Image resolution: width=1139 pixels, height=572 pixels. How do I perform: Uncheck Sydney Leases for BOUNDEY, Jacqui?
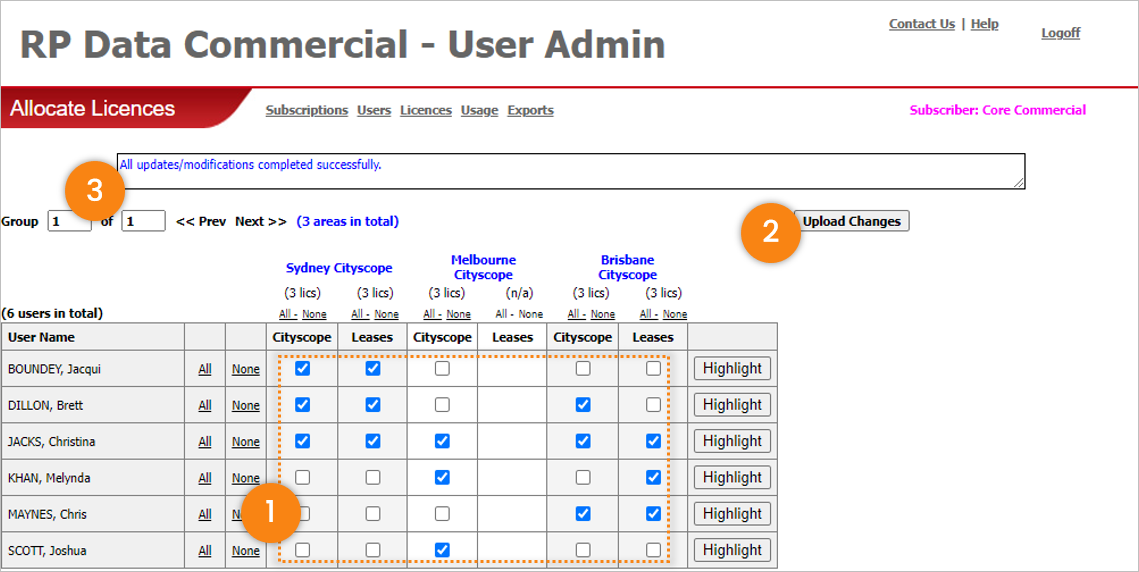click(x=373, y=368)
